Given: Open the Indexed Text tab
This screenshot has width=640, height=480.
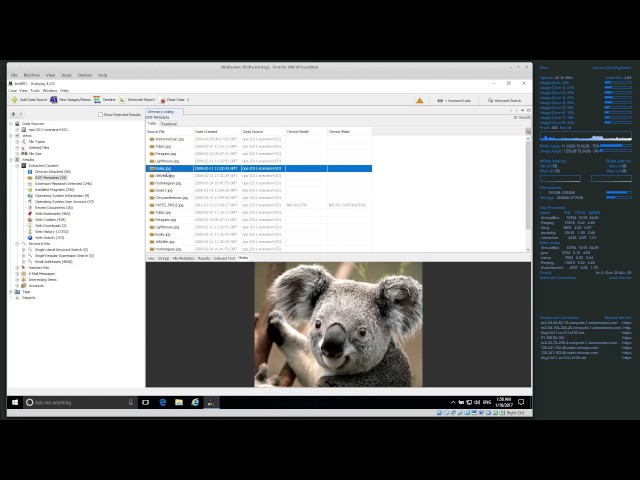Looking at the screenshot, I should coord(224,258).
